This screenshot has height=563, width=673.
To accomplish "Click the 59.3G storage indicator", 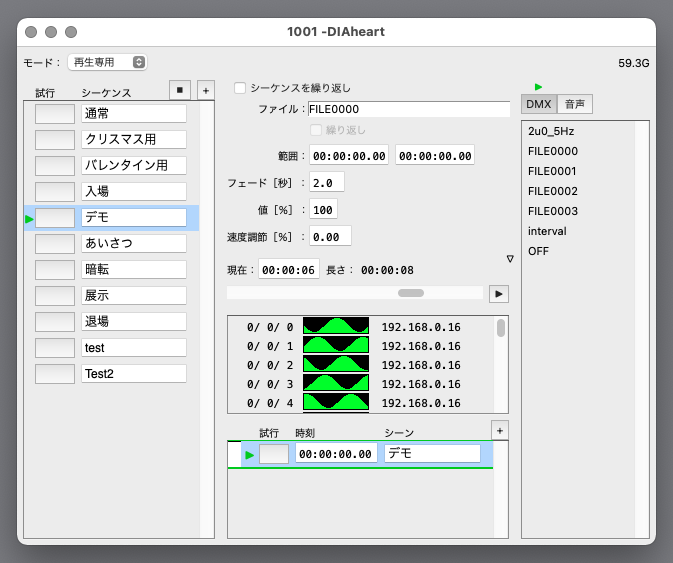I will click(634, 63).
